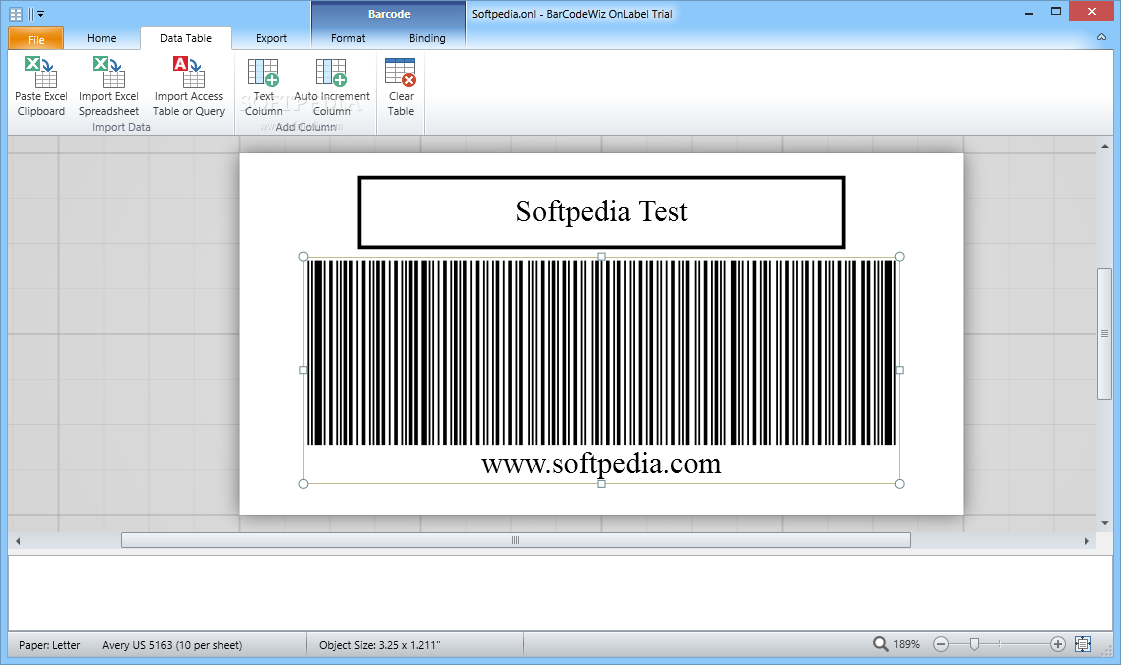Minimize the OnLabel window
This screenshot has width=1121, height=665.
pos(1029,13)
